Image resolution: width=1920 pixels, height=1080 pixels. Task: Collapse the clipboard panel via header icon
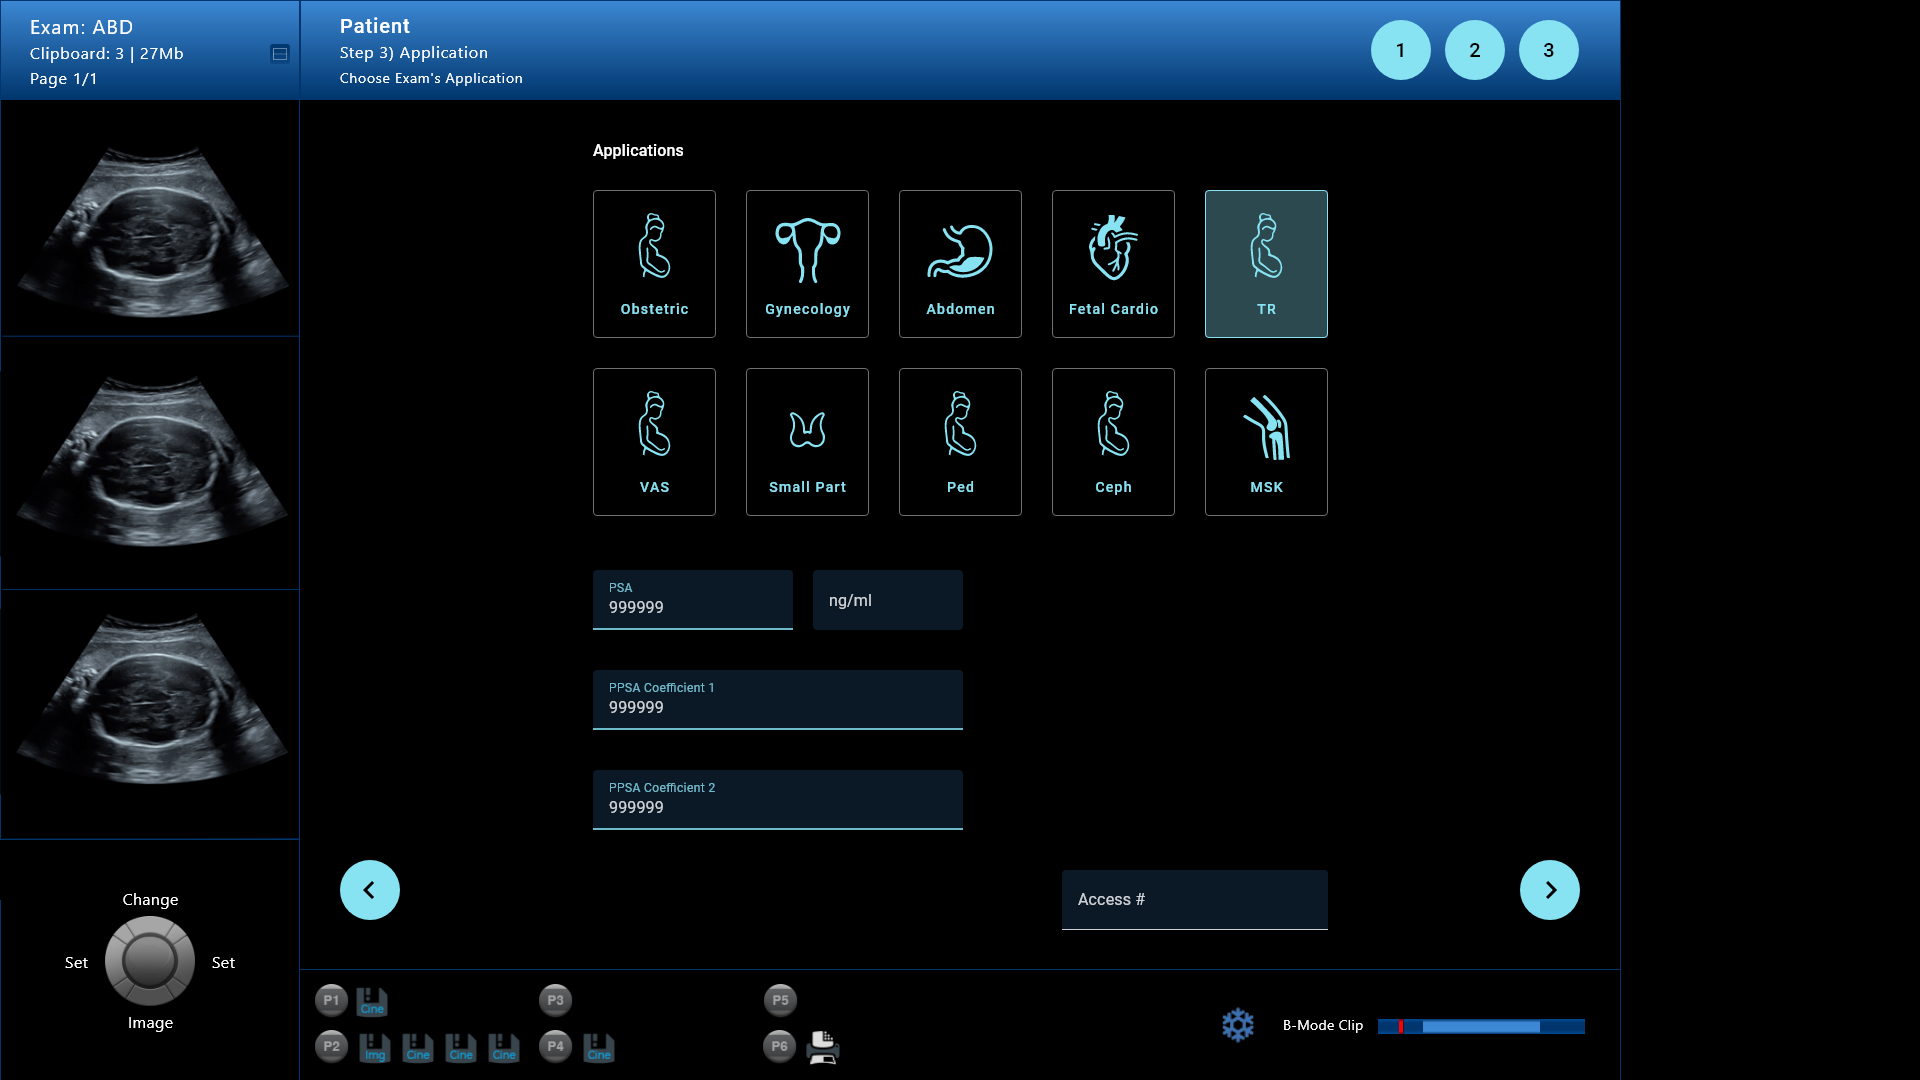pos(280,54)
